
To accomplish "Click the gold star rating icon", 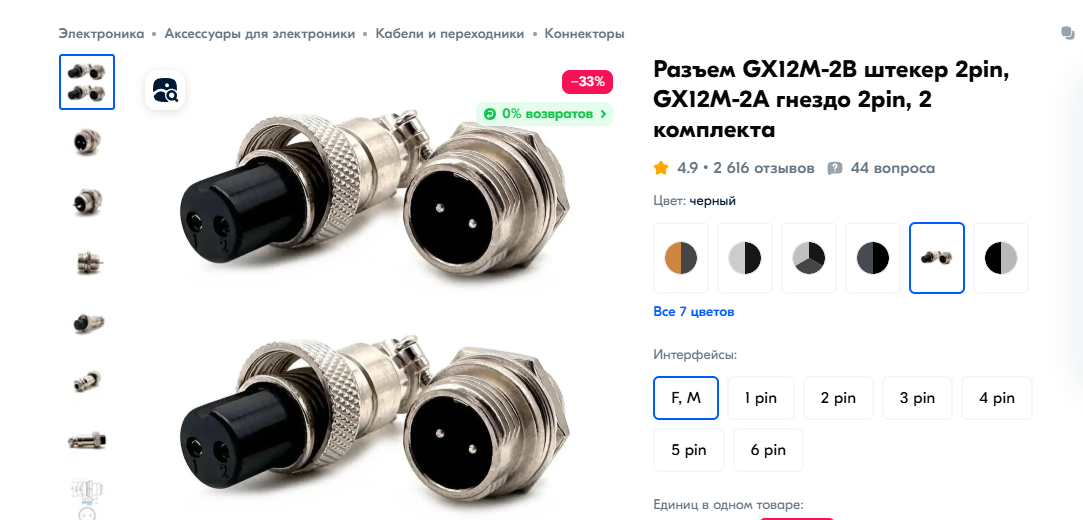I will pyautogui.click(x=661, y=168).
